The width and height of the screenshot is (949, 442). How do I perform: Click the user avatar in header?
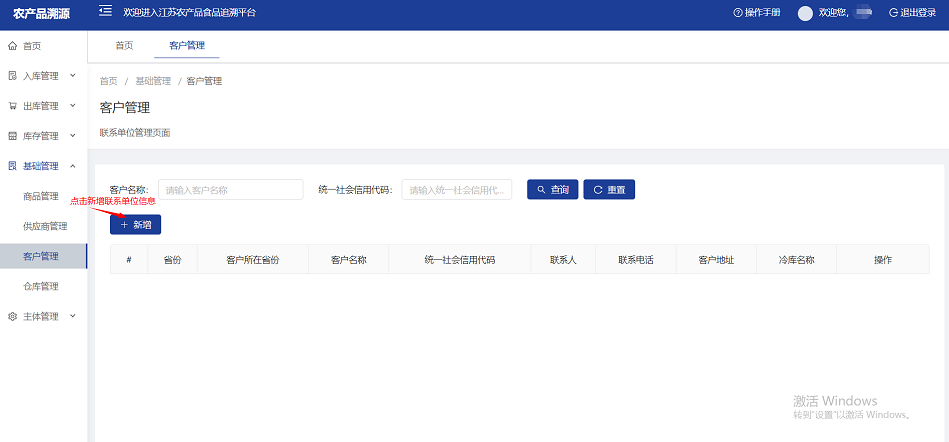point(805,13)
